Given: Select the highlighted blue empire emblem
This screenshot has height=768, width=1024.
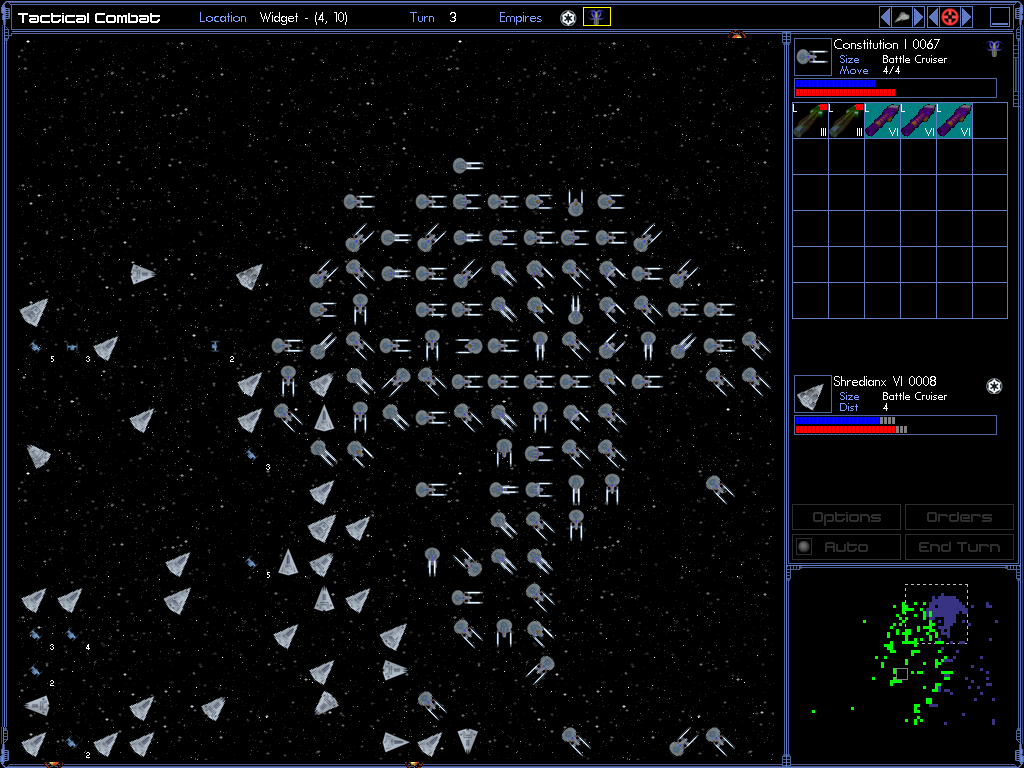Looking at the screenshot, I should tap(597, 17).
